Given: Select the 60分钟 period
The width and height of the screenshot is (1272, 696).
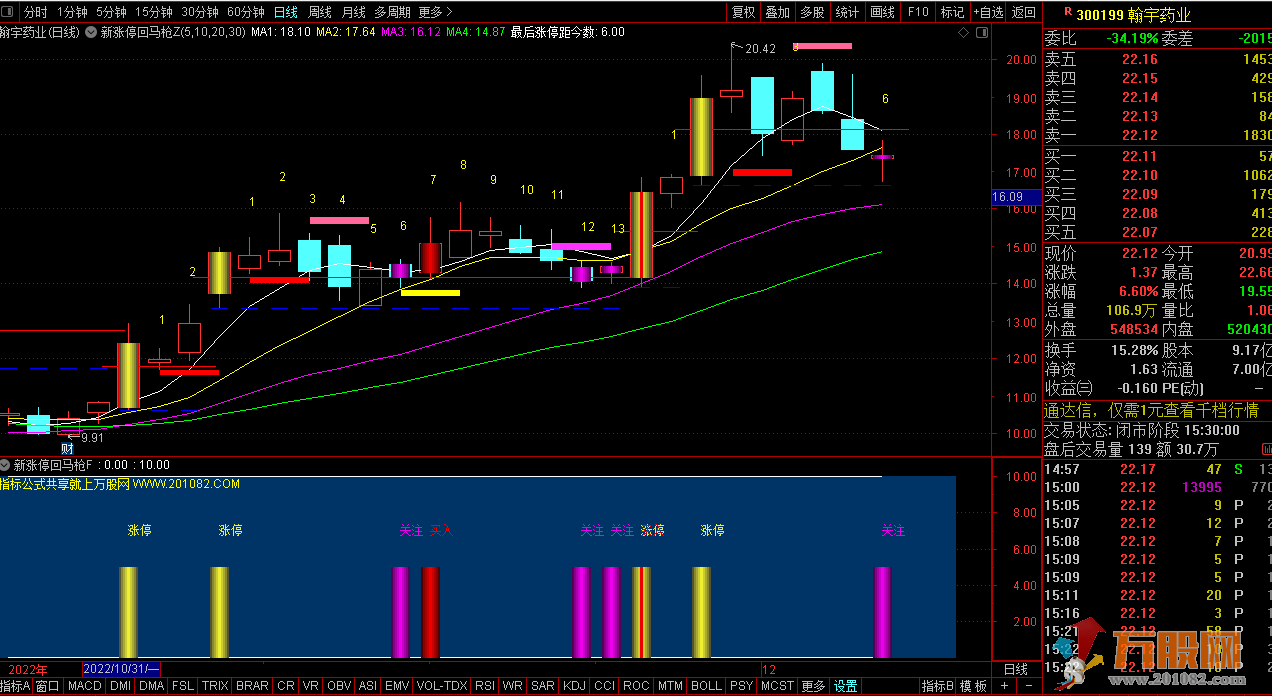Looking at the screenshot, I should point(246,12).
